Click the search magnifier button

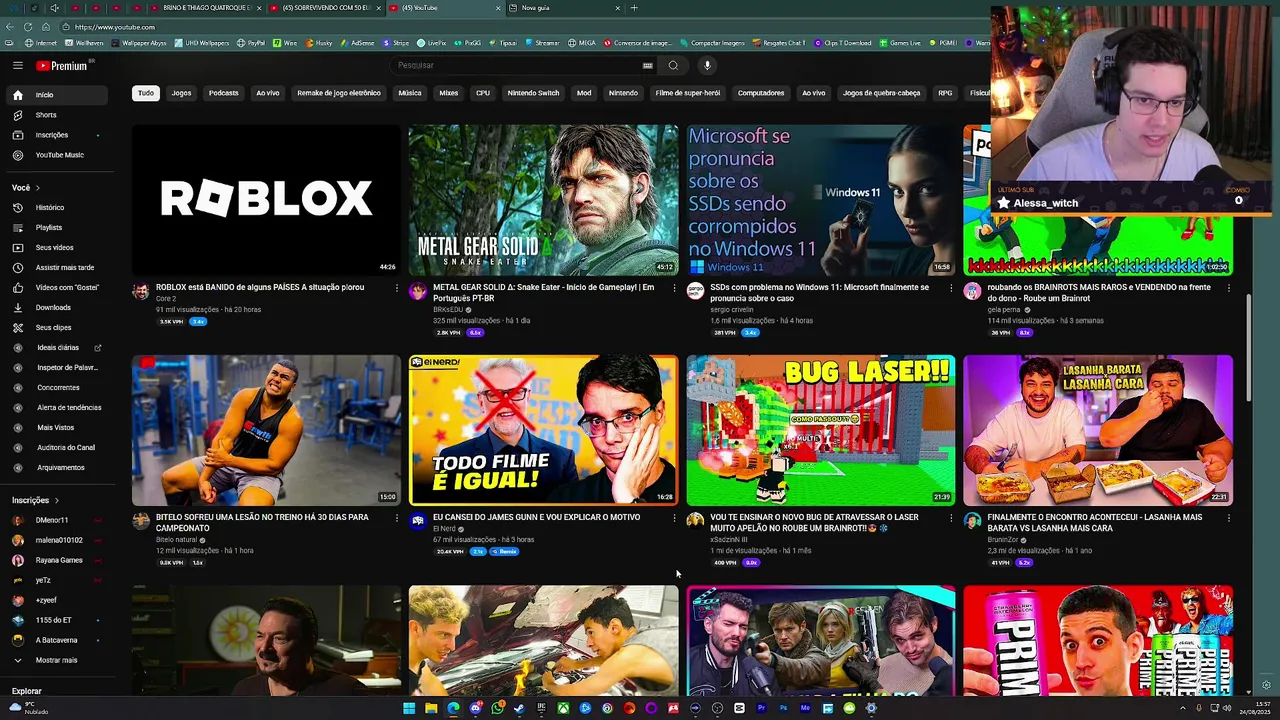pyautogui.click(x=673, y=65)
